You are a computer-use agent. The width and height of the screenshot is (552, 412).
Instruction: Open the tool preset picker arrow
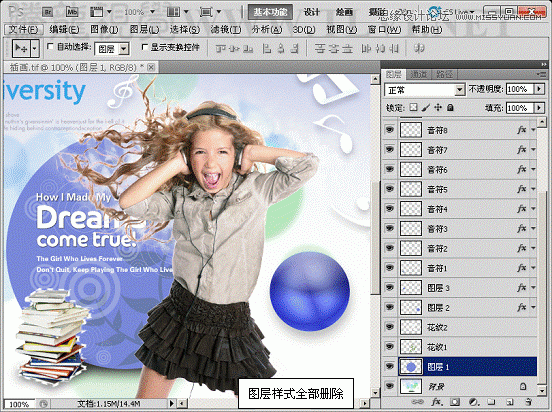[34, 48]
